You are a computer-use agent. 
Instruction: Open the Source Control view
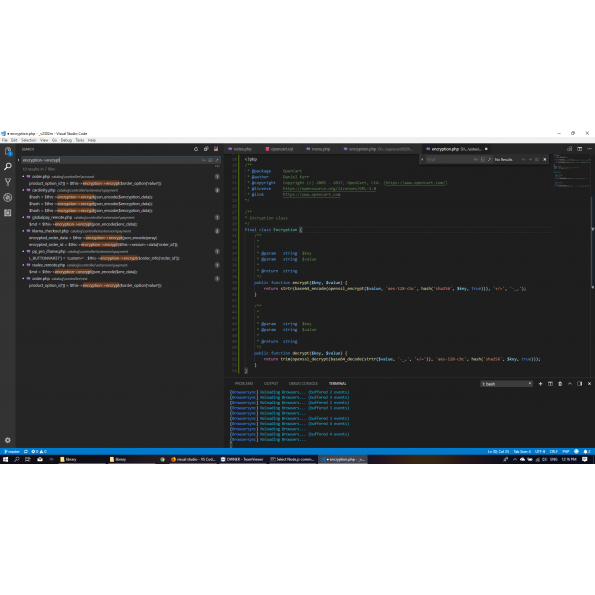(x=8, y=182)
